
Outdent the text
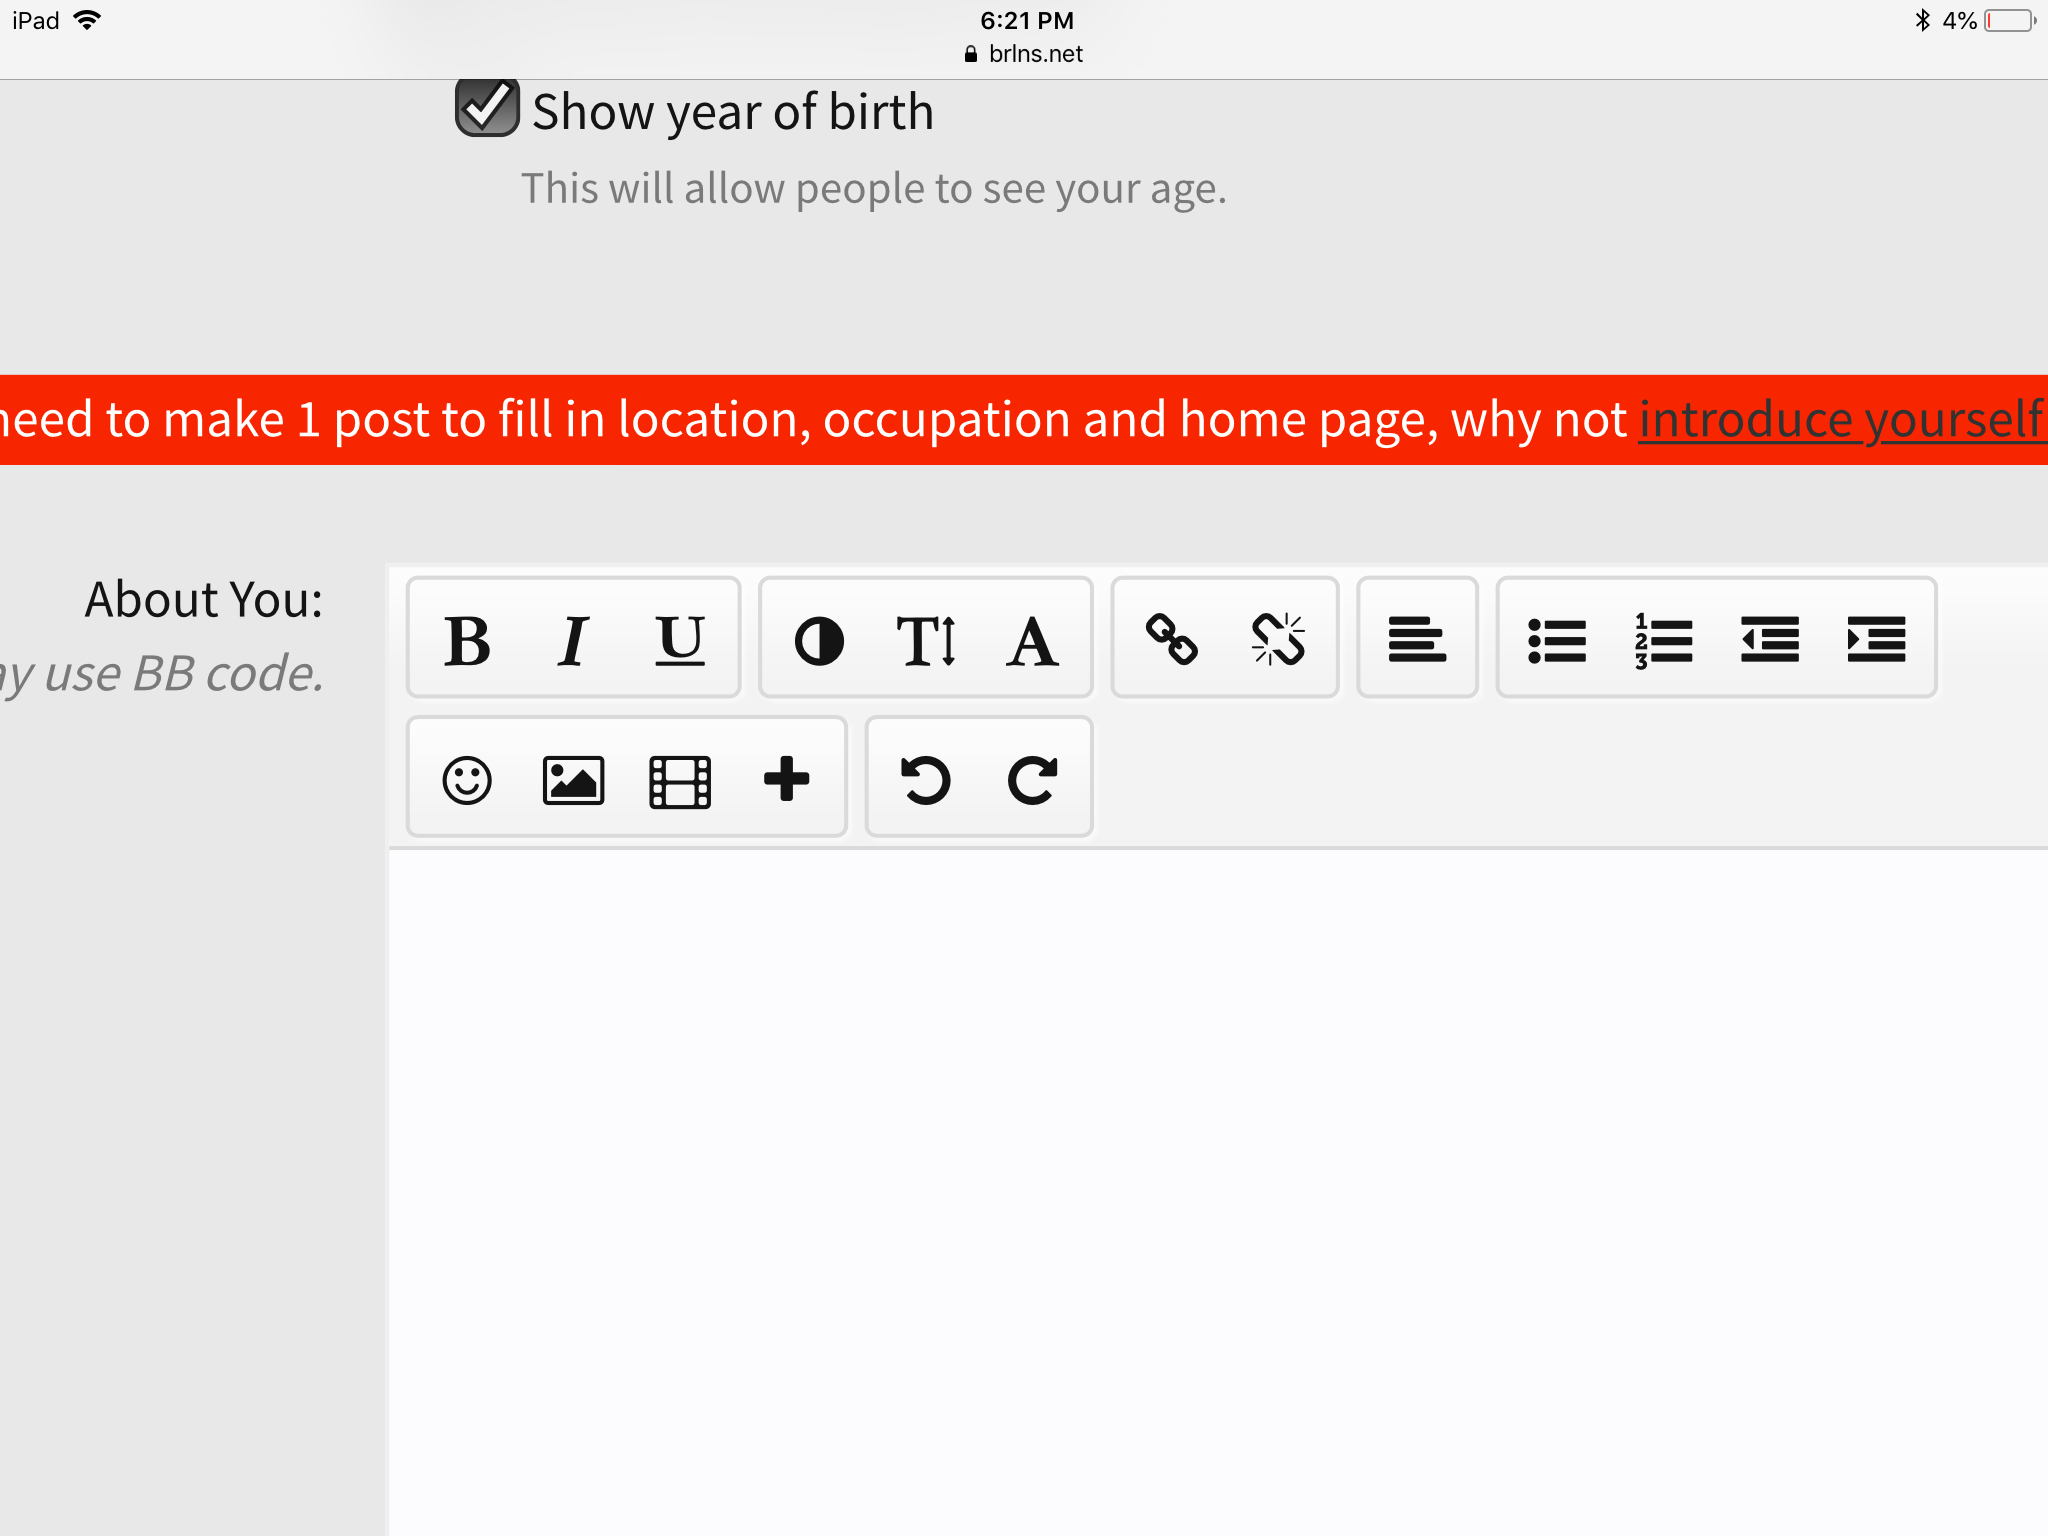pyautogui.click(x=1770, y=640)
